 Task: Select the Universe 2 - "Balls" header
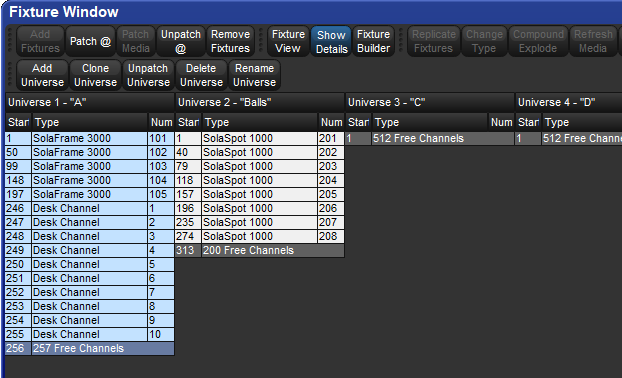260,102
